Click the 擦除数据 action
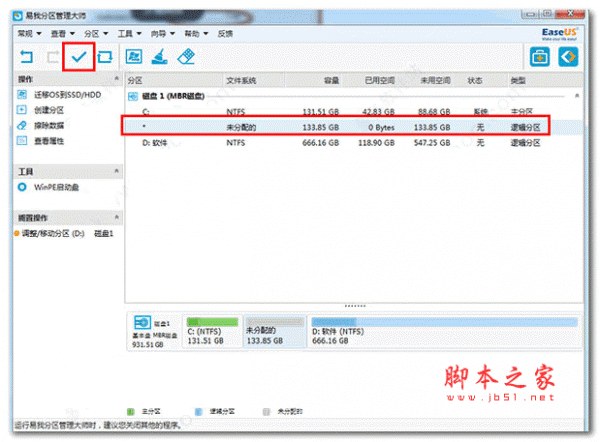 (49, 126)
